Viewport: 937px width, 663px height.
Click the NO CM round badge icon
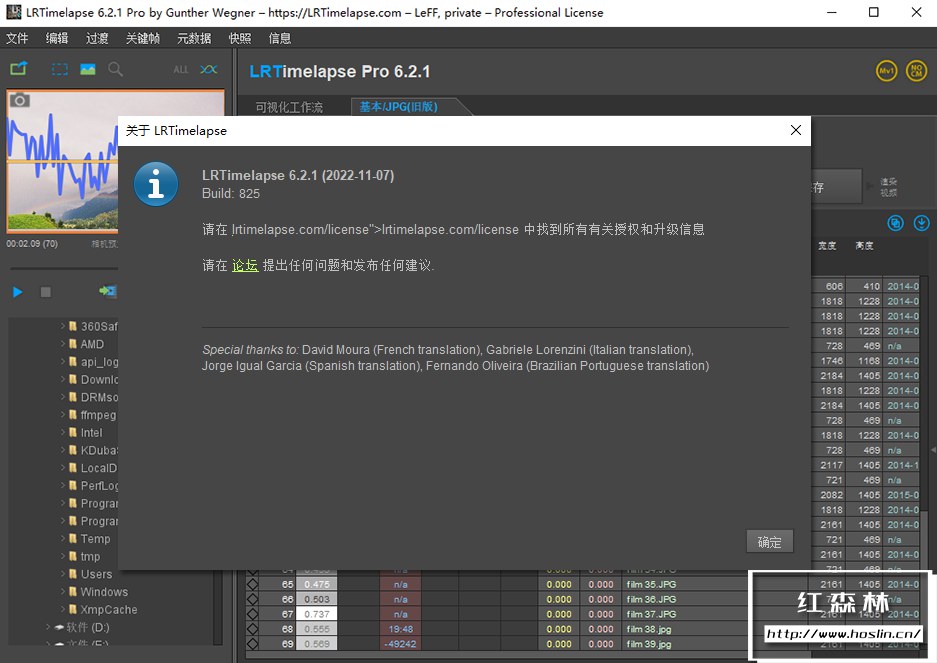[x=916, y=71]
